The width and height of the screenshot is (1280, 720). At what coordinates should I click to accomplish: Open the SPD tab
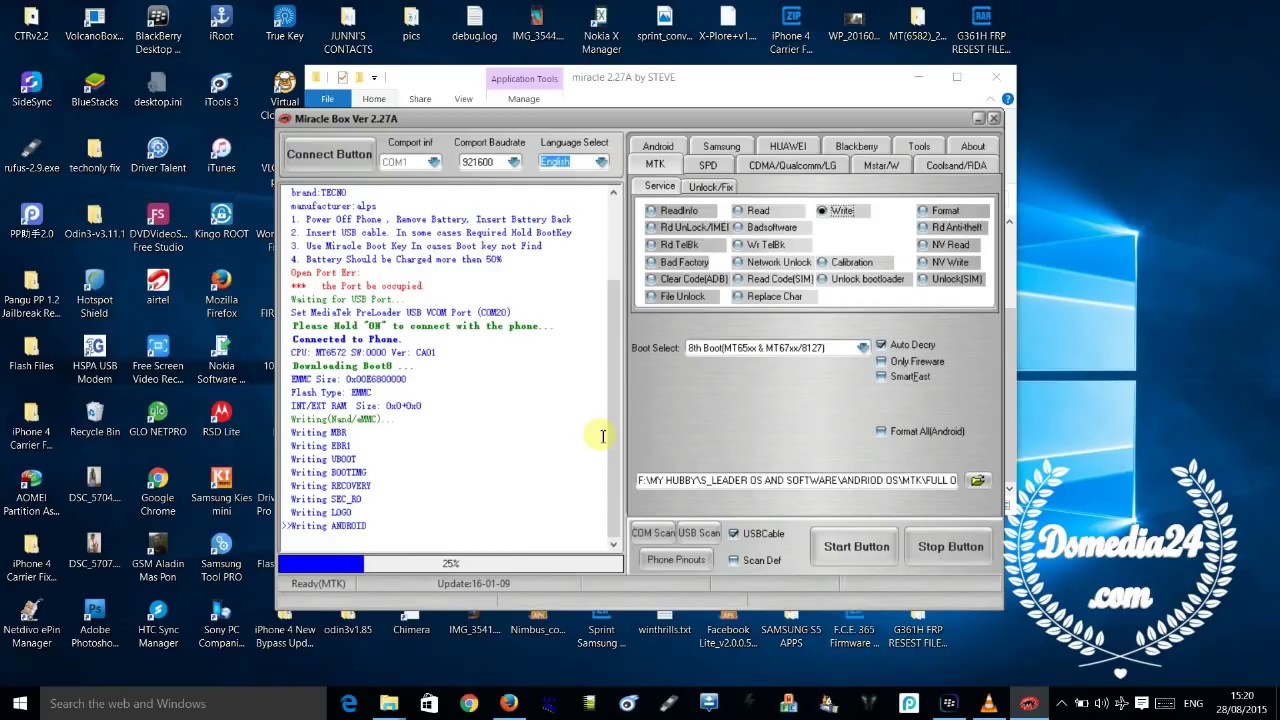pos(708,165)
